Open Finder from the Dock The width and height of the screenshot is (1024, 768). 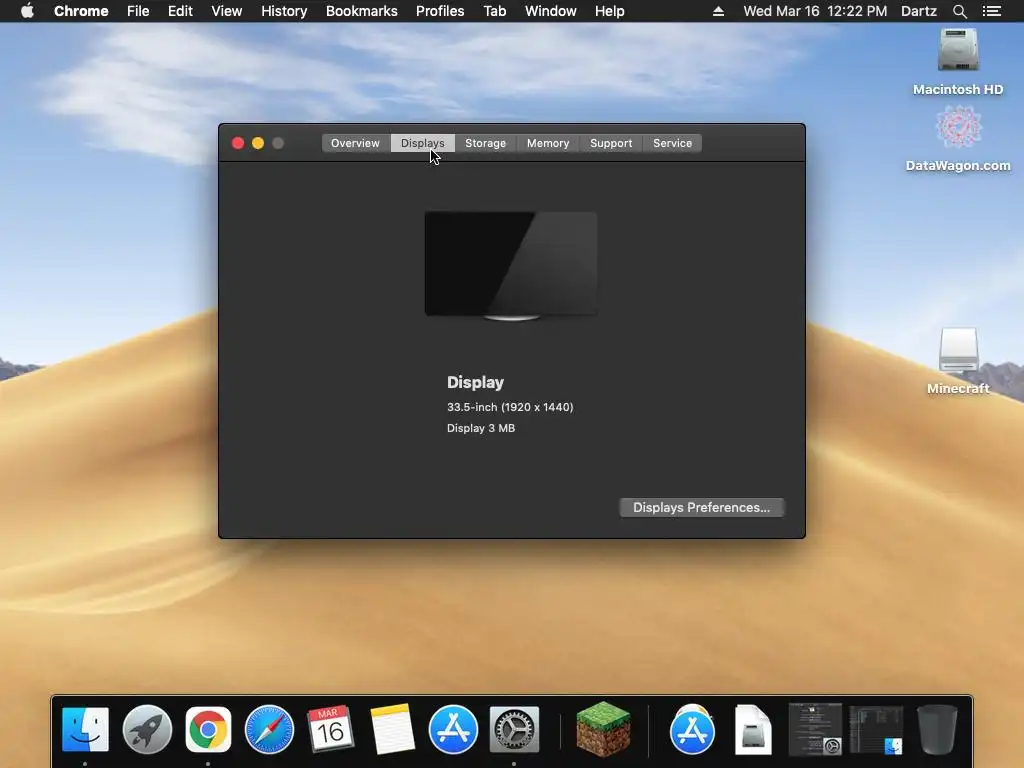click(85, 729)
